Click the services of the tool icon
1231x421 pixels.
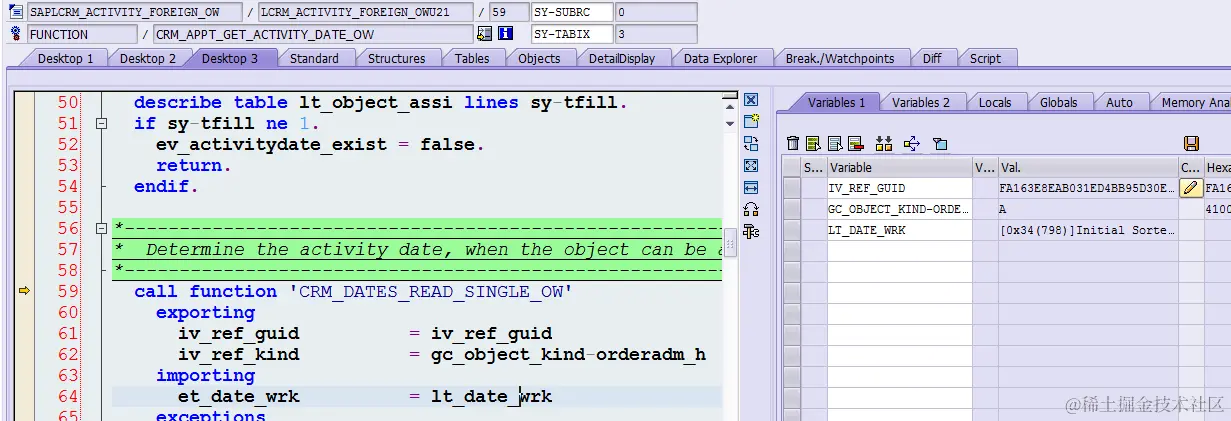tap(751, 210)
